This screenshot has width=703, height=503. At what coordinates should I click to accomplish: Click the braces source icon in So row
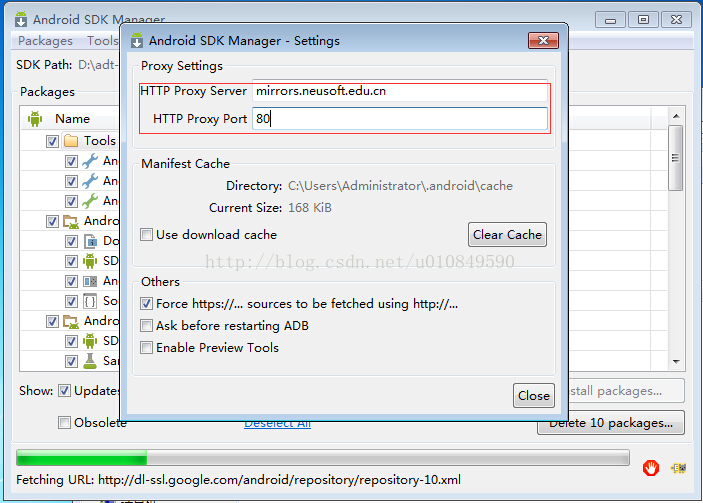90,301
